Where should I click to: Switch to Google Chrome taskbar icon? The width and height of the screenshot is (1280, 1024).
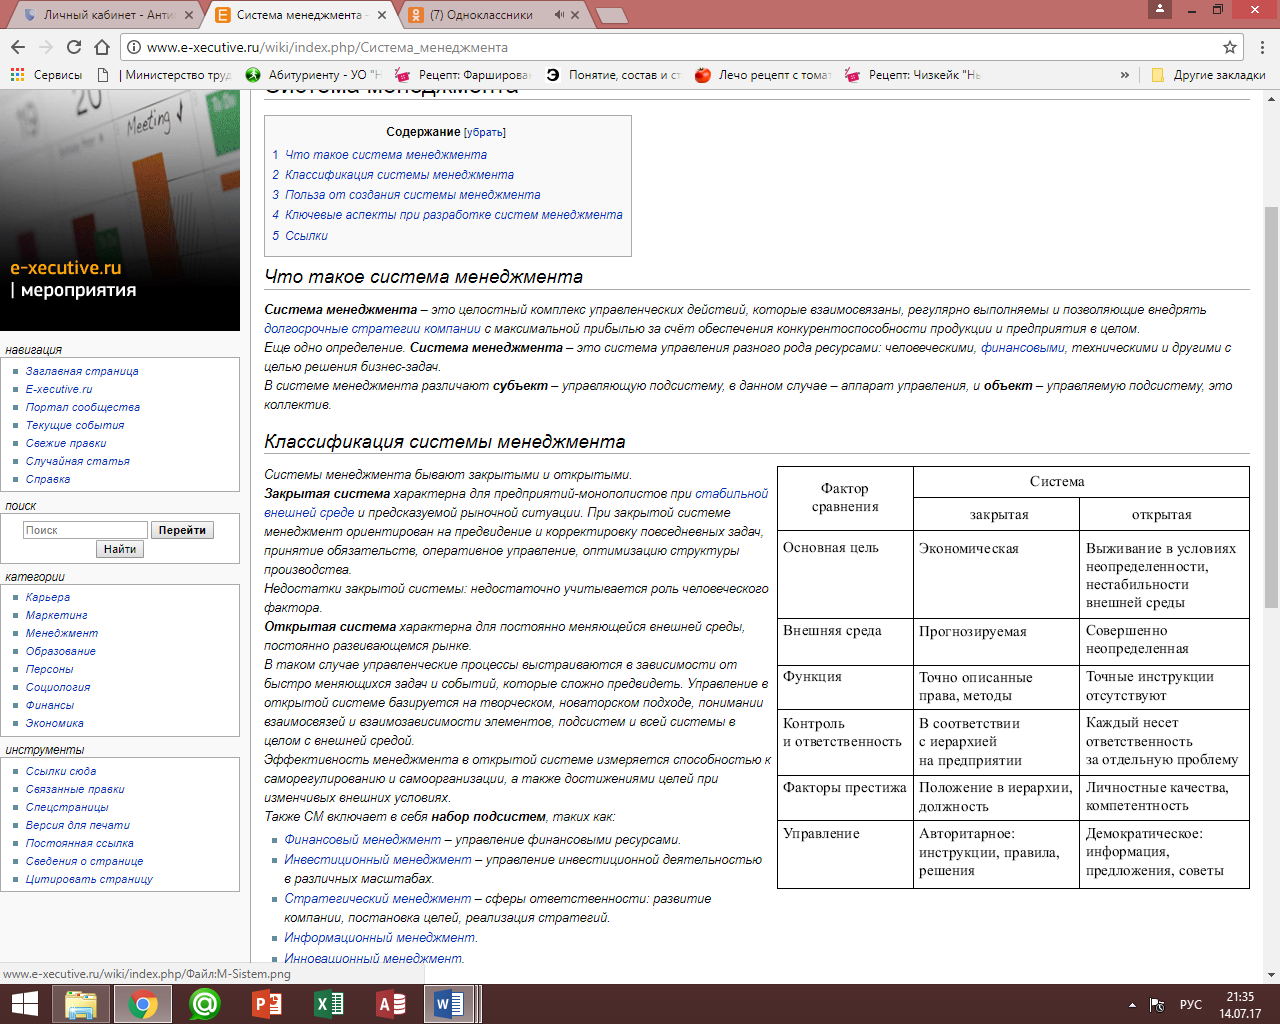tap(142, 1004)
